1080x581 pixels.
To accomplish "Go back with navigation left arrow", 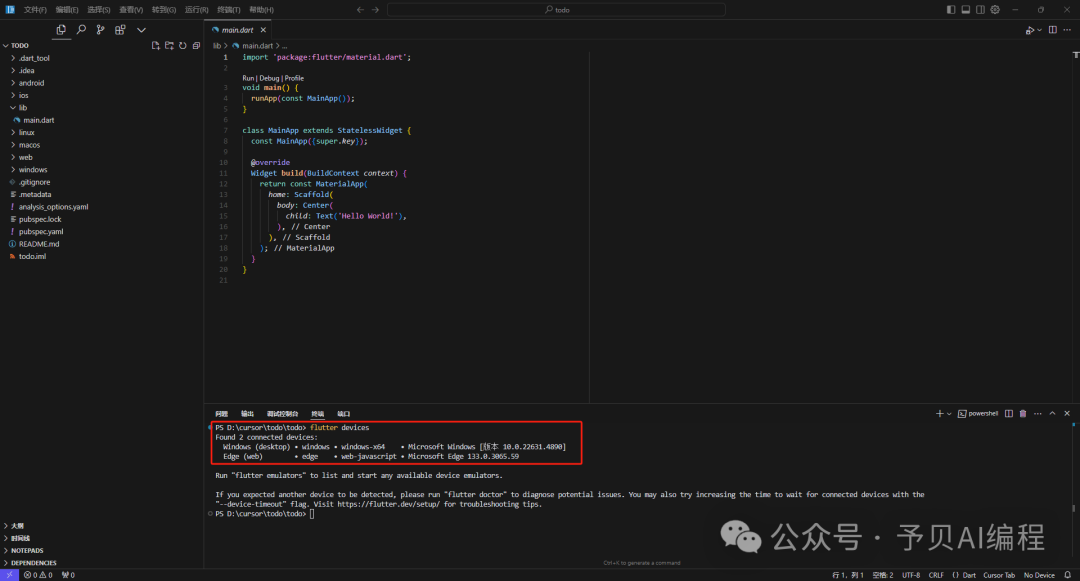I will [x=360, y=10].
